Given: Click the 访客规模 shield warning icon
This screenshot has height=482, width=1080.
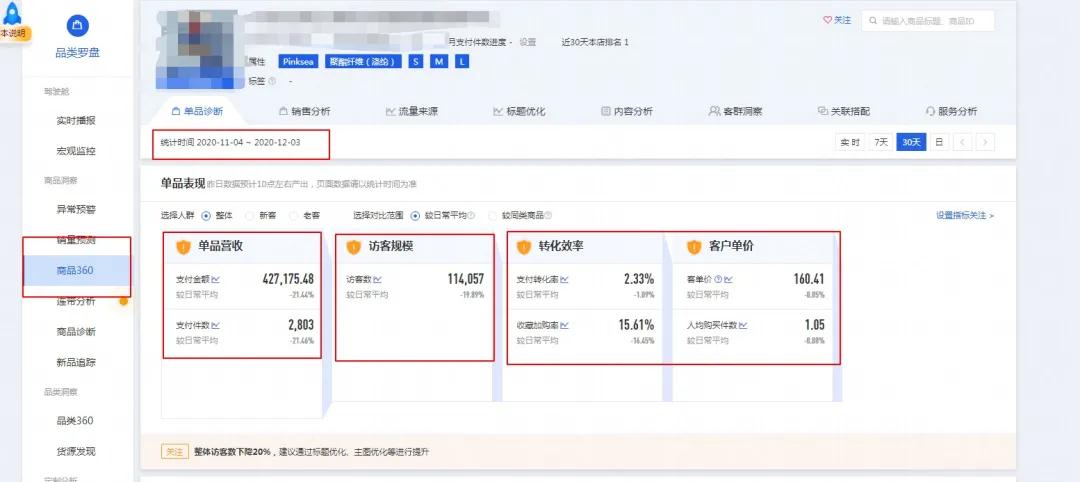Looking at the screenshot, I should 354,247.
